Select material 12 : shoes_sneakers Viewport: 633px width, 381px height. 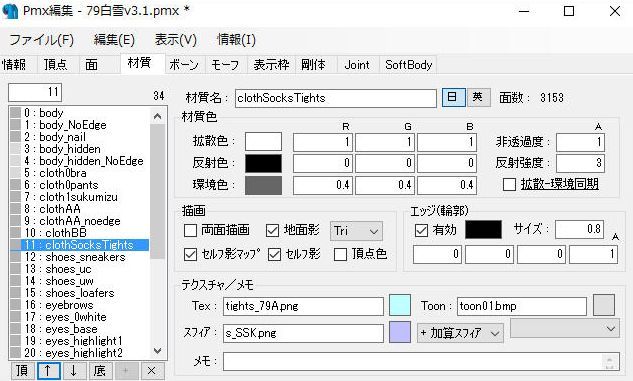click(80, 257)
